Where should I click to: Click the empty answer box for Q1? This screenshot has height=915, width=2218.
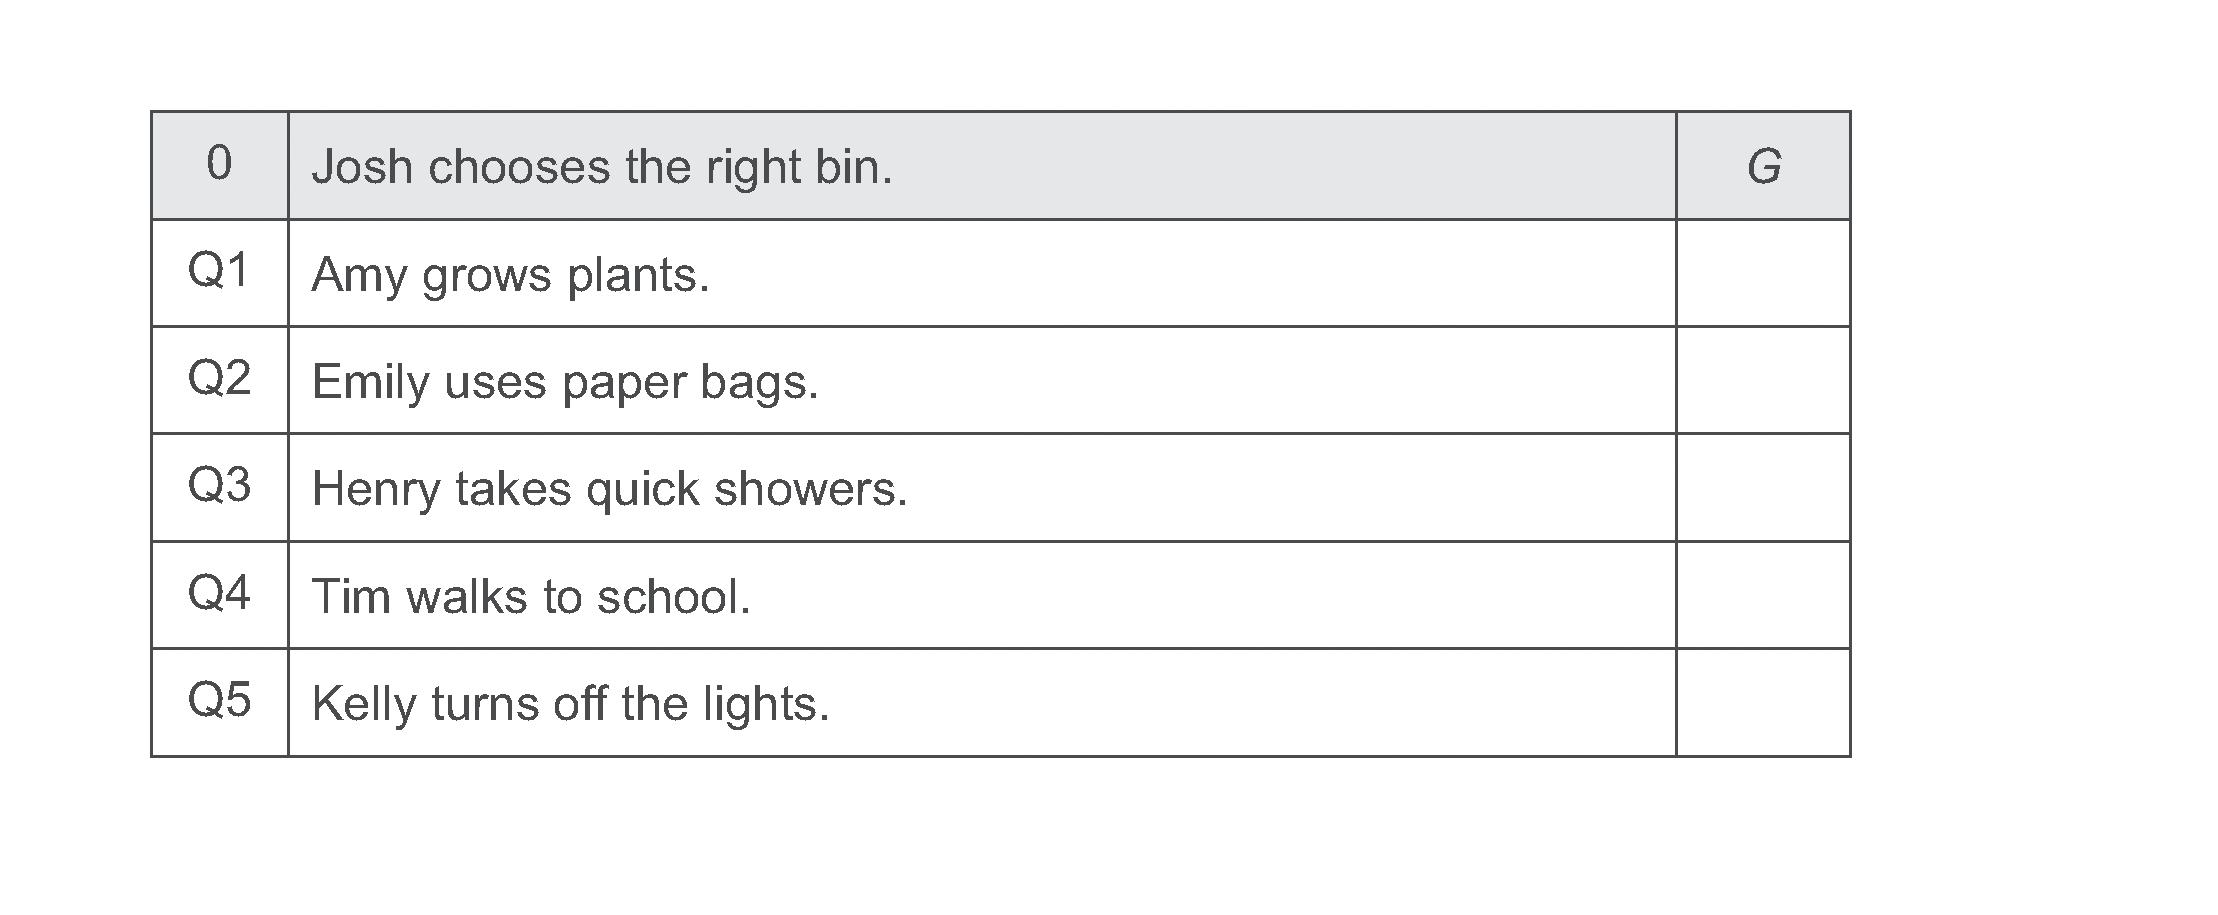pos(1763,273)
